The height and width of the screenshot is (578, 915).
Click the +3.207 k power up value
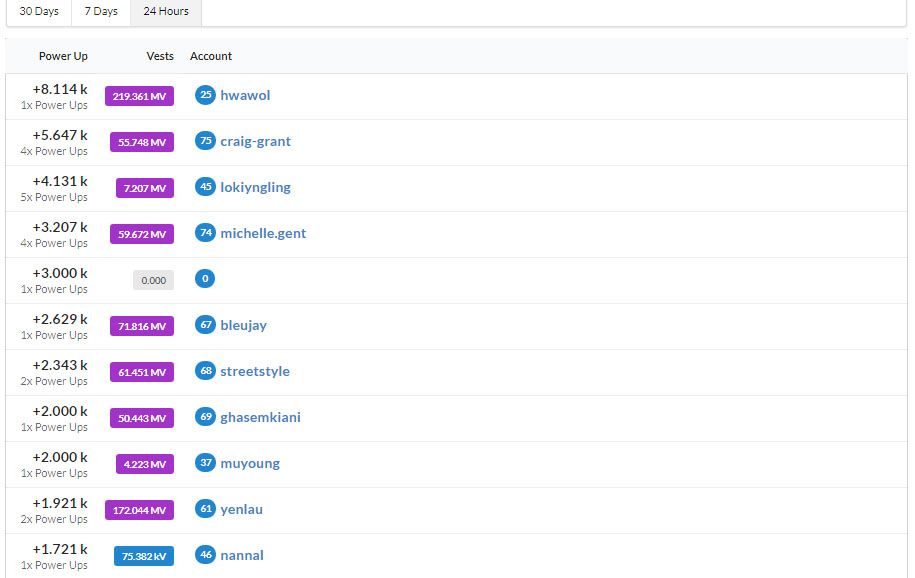point(60,227)
